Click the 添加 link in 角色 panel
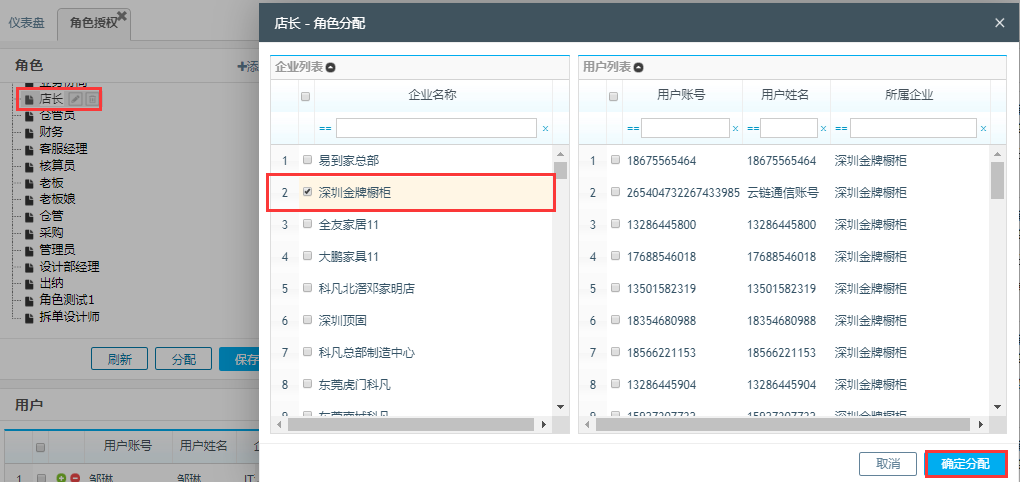Screen dimensions: 1020x482 pos(248,66)
